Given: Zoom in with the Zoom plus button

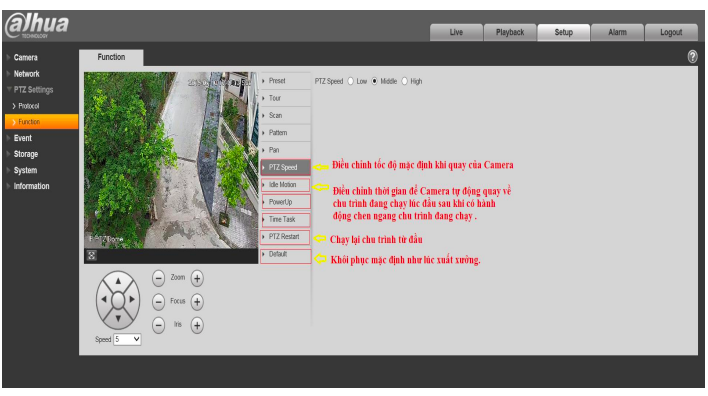Looking at the screenshot, I should tap(197, 278).
